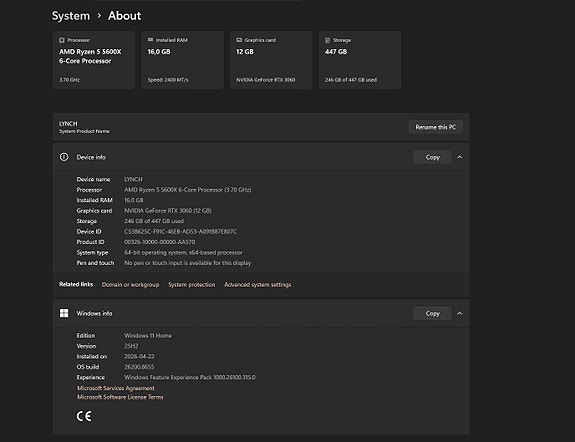Click the Device info circle icon
The width and height of the screenshot is (575, 442).
(x=64, y=157)
